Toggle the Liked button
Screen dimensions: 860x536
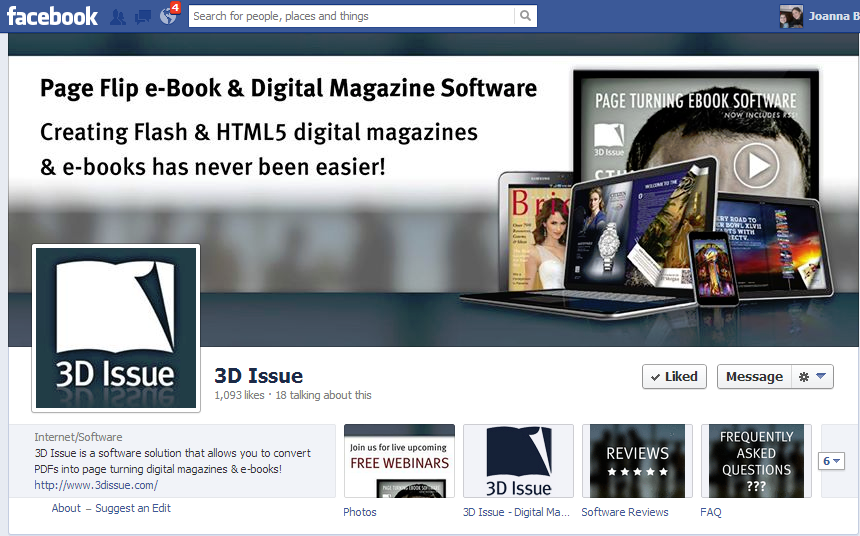(674, 376)
